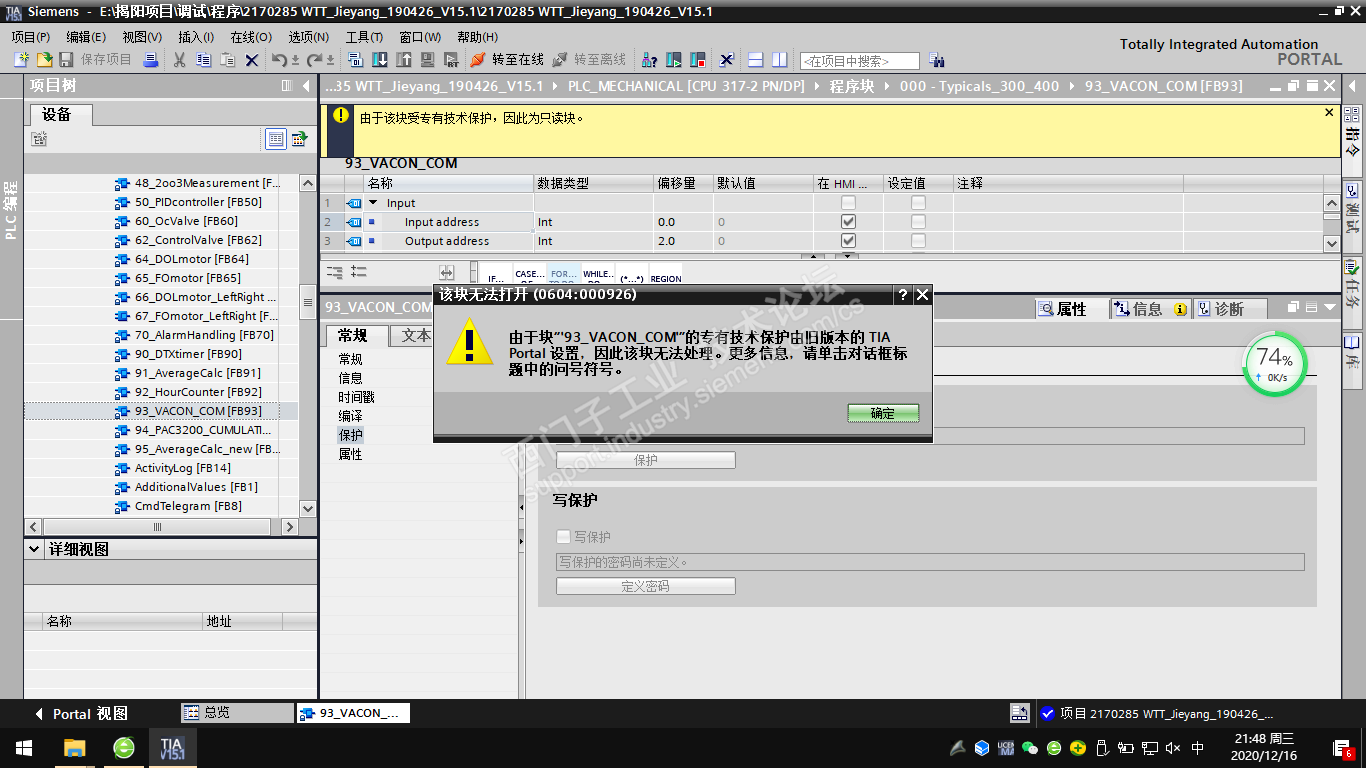Collapse the project tree panel arrow
This screenshot has height=768, width=1366.
(306, 86)
